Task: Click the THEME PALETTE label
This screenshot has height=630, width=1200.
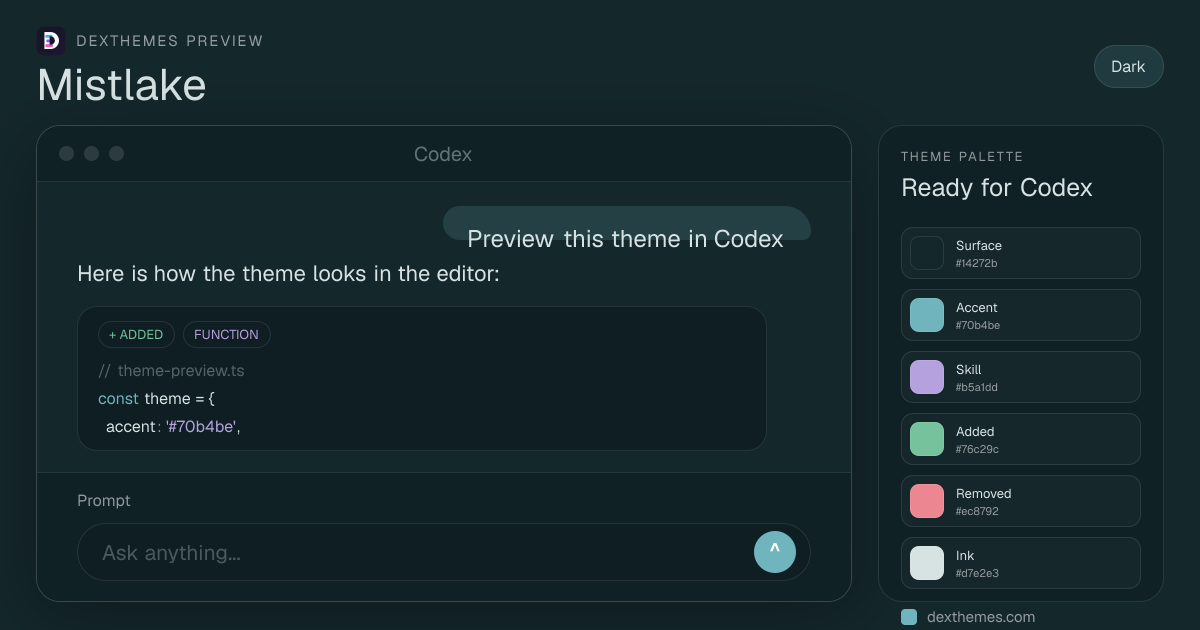Action: 962,157
